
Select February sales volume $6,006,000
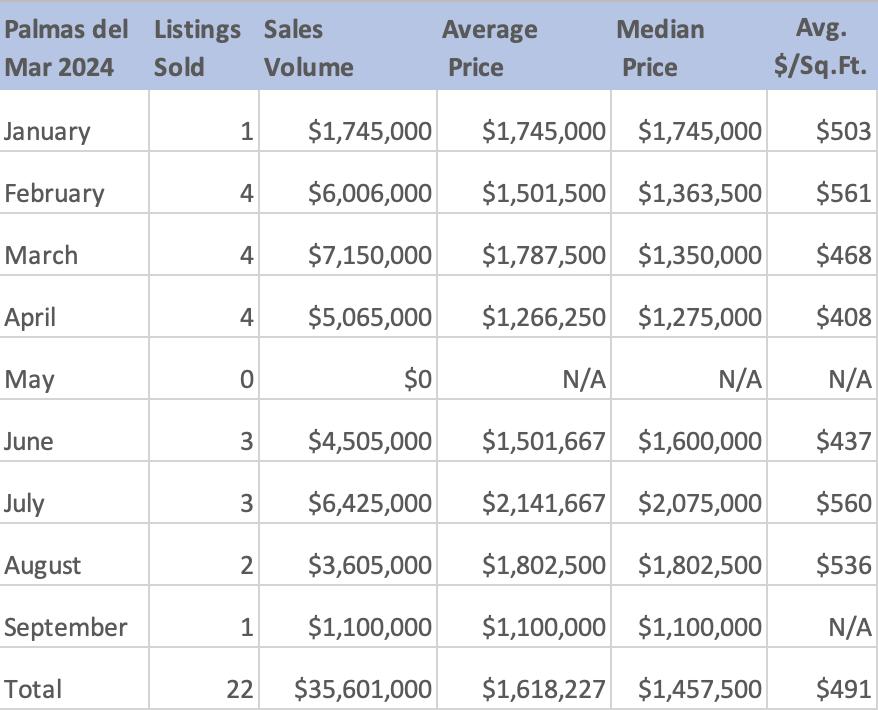coord(370,194)
